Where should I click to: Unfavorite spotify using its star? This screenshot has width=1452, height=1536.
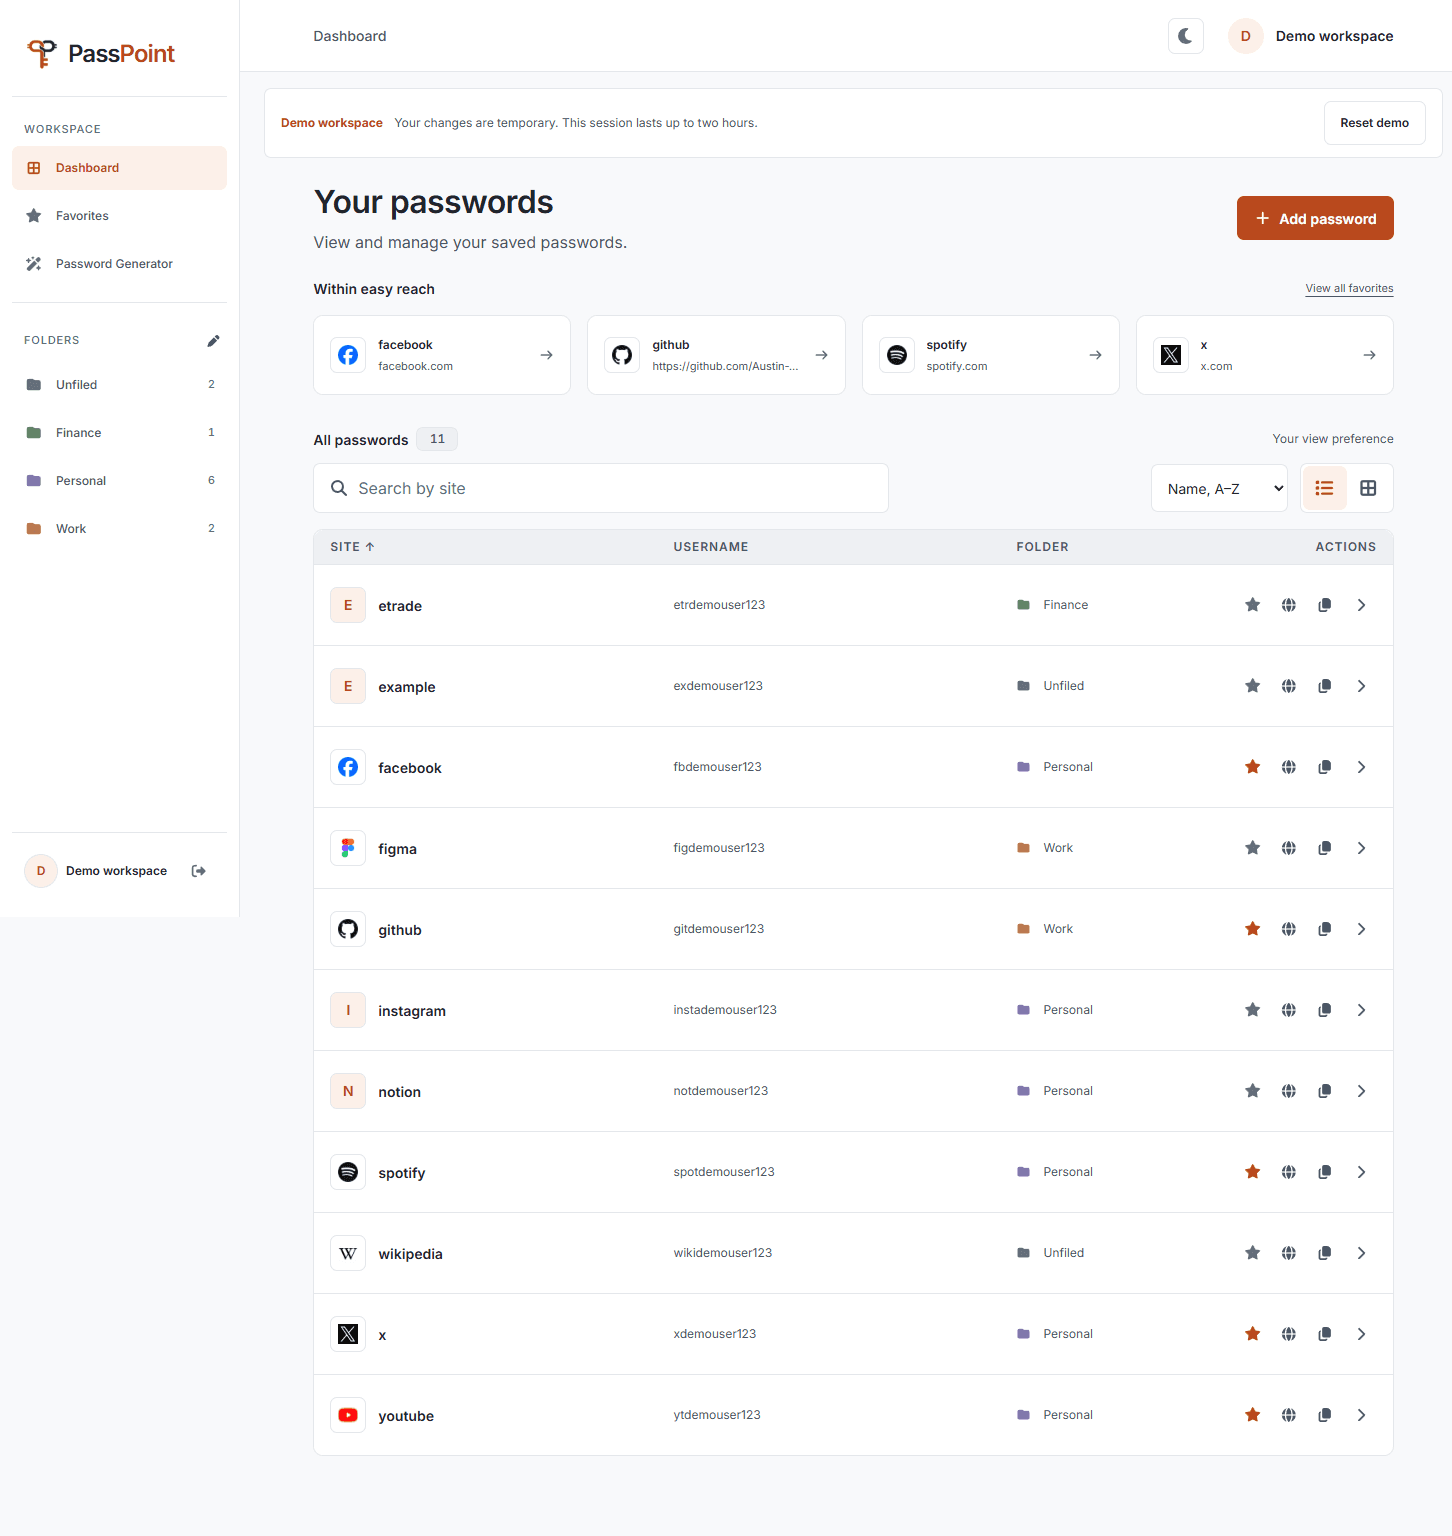1252,1172
